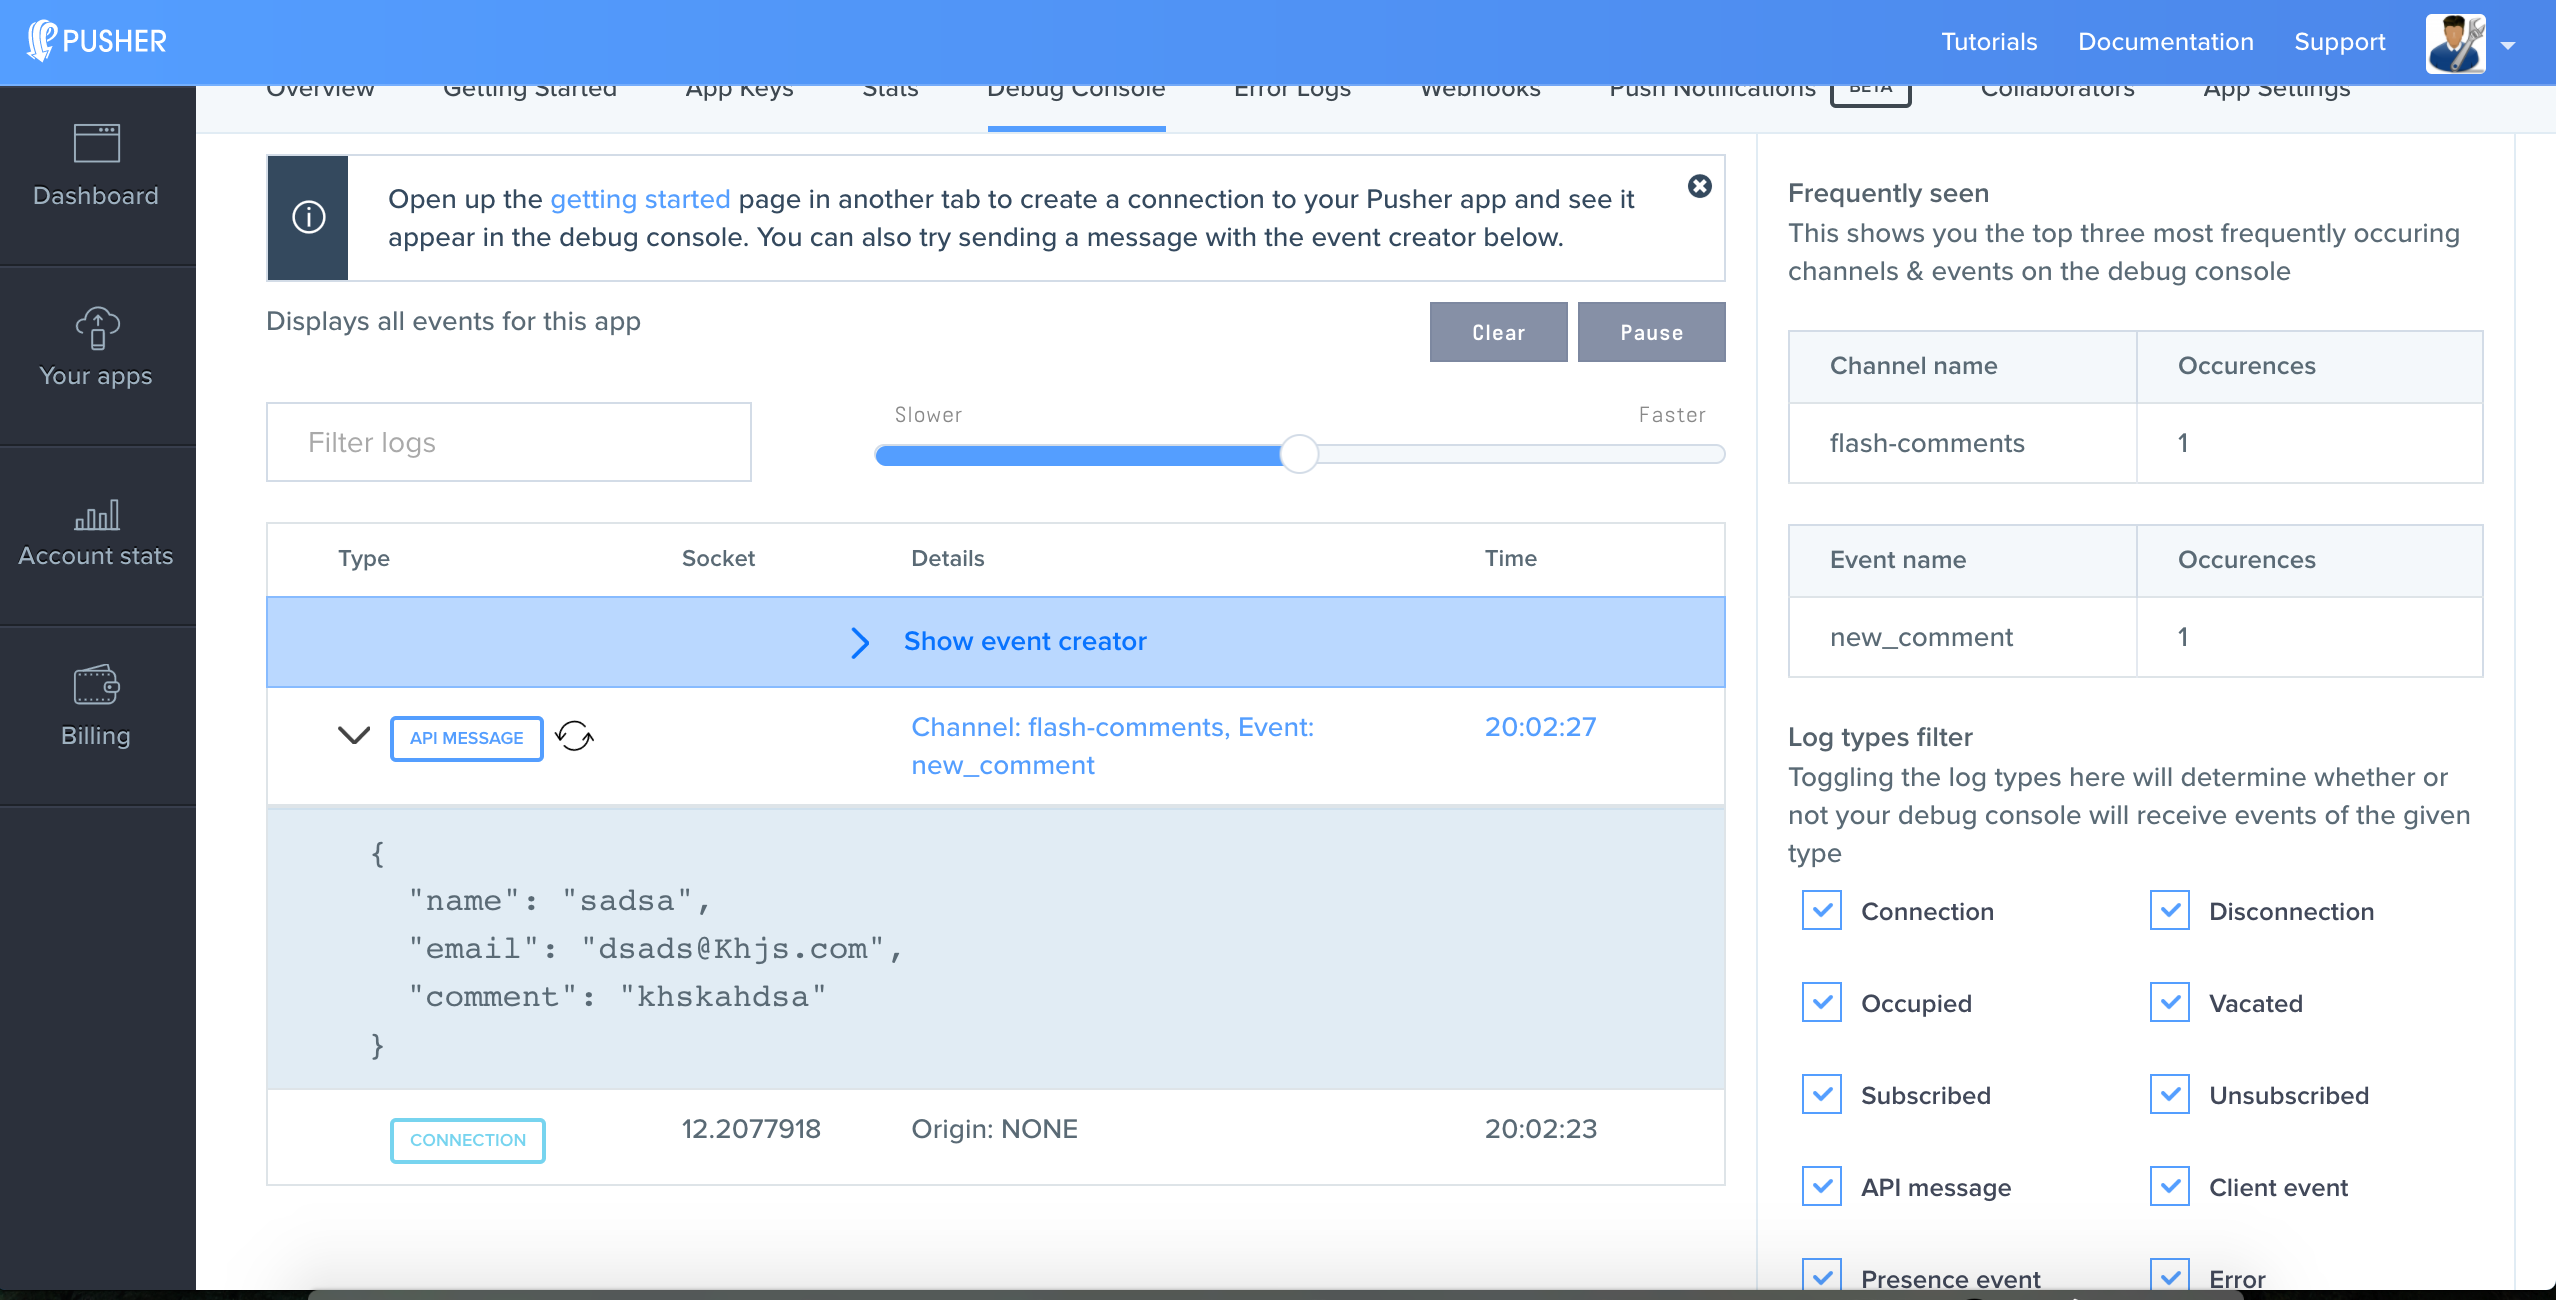Show the event creator
Image resolution: width=2556 pixels, height=1300 pixels.
pyautogui.click(x=1025, y=641)
